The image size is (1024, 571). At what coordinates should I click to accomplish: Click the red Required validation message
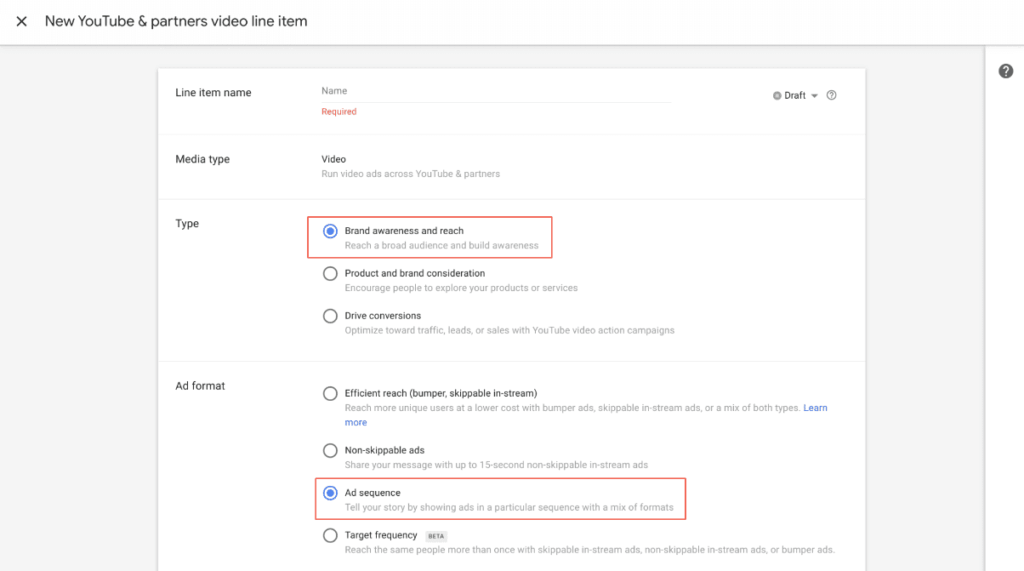(x=338, y=112)
